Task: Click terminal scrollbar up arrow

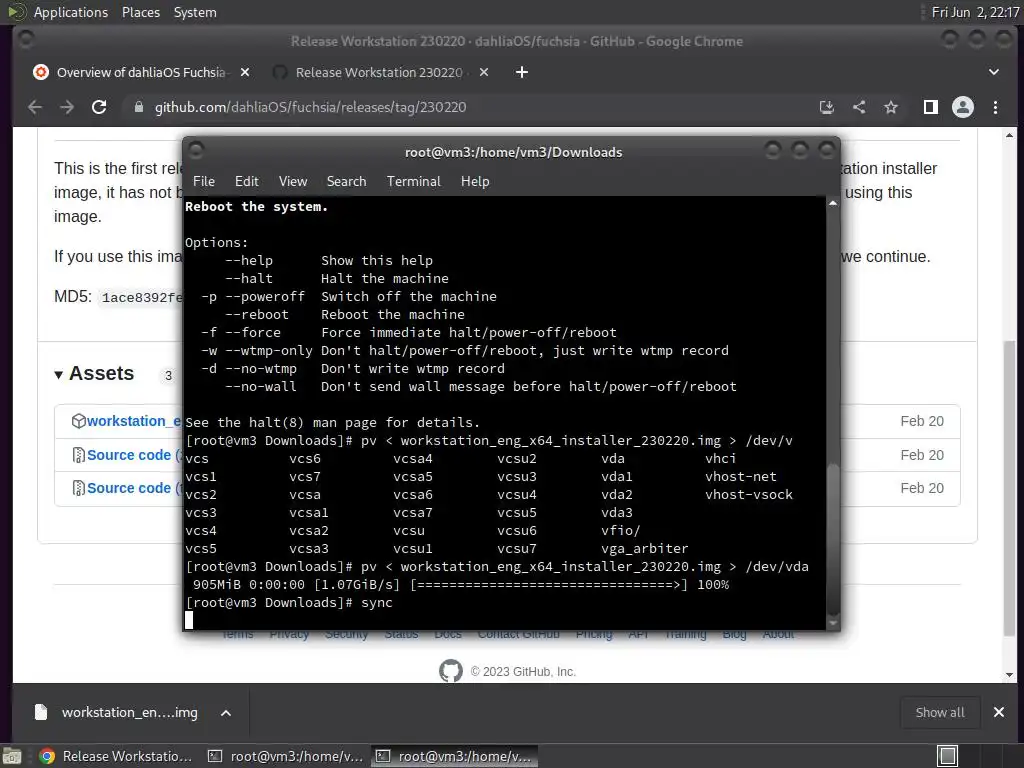Action: click(833, 203)
